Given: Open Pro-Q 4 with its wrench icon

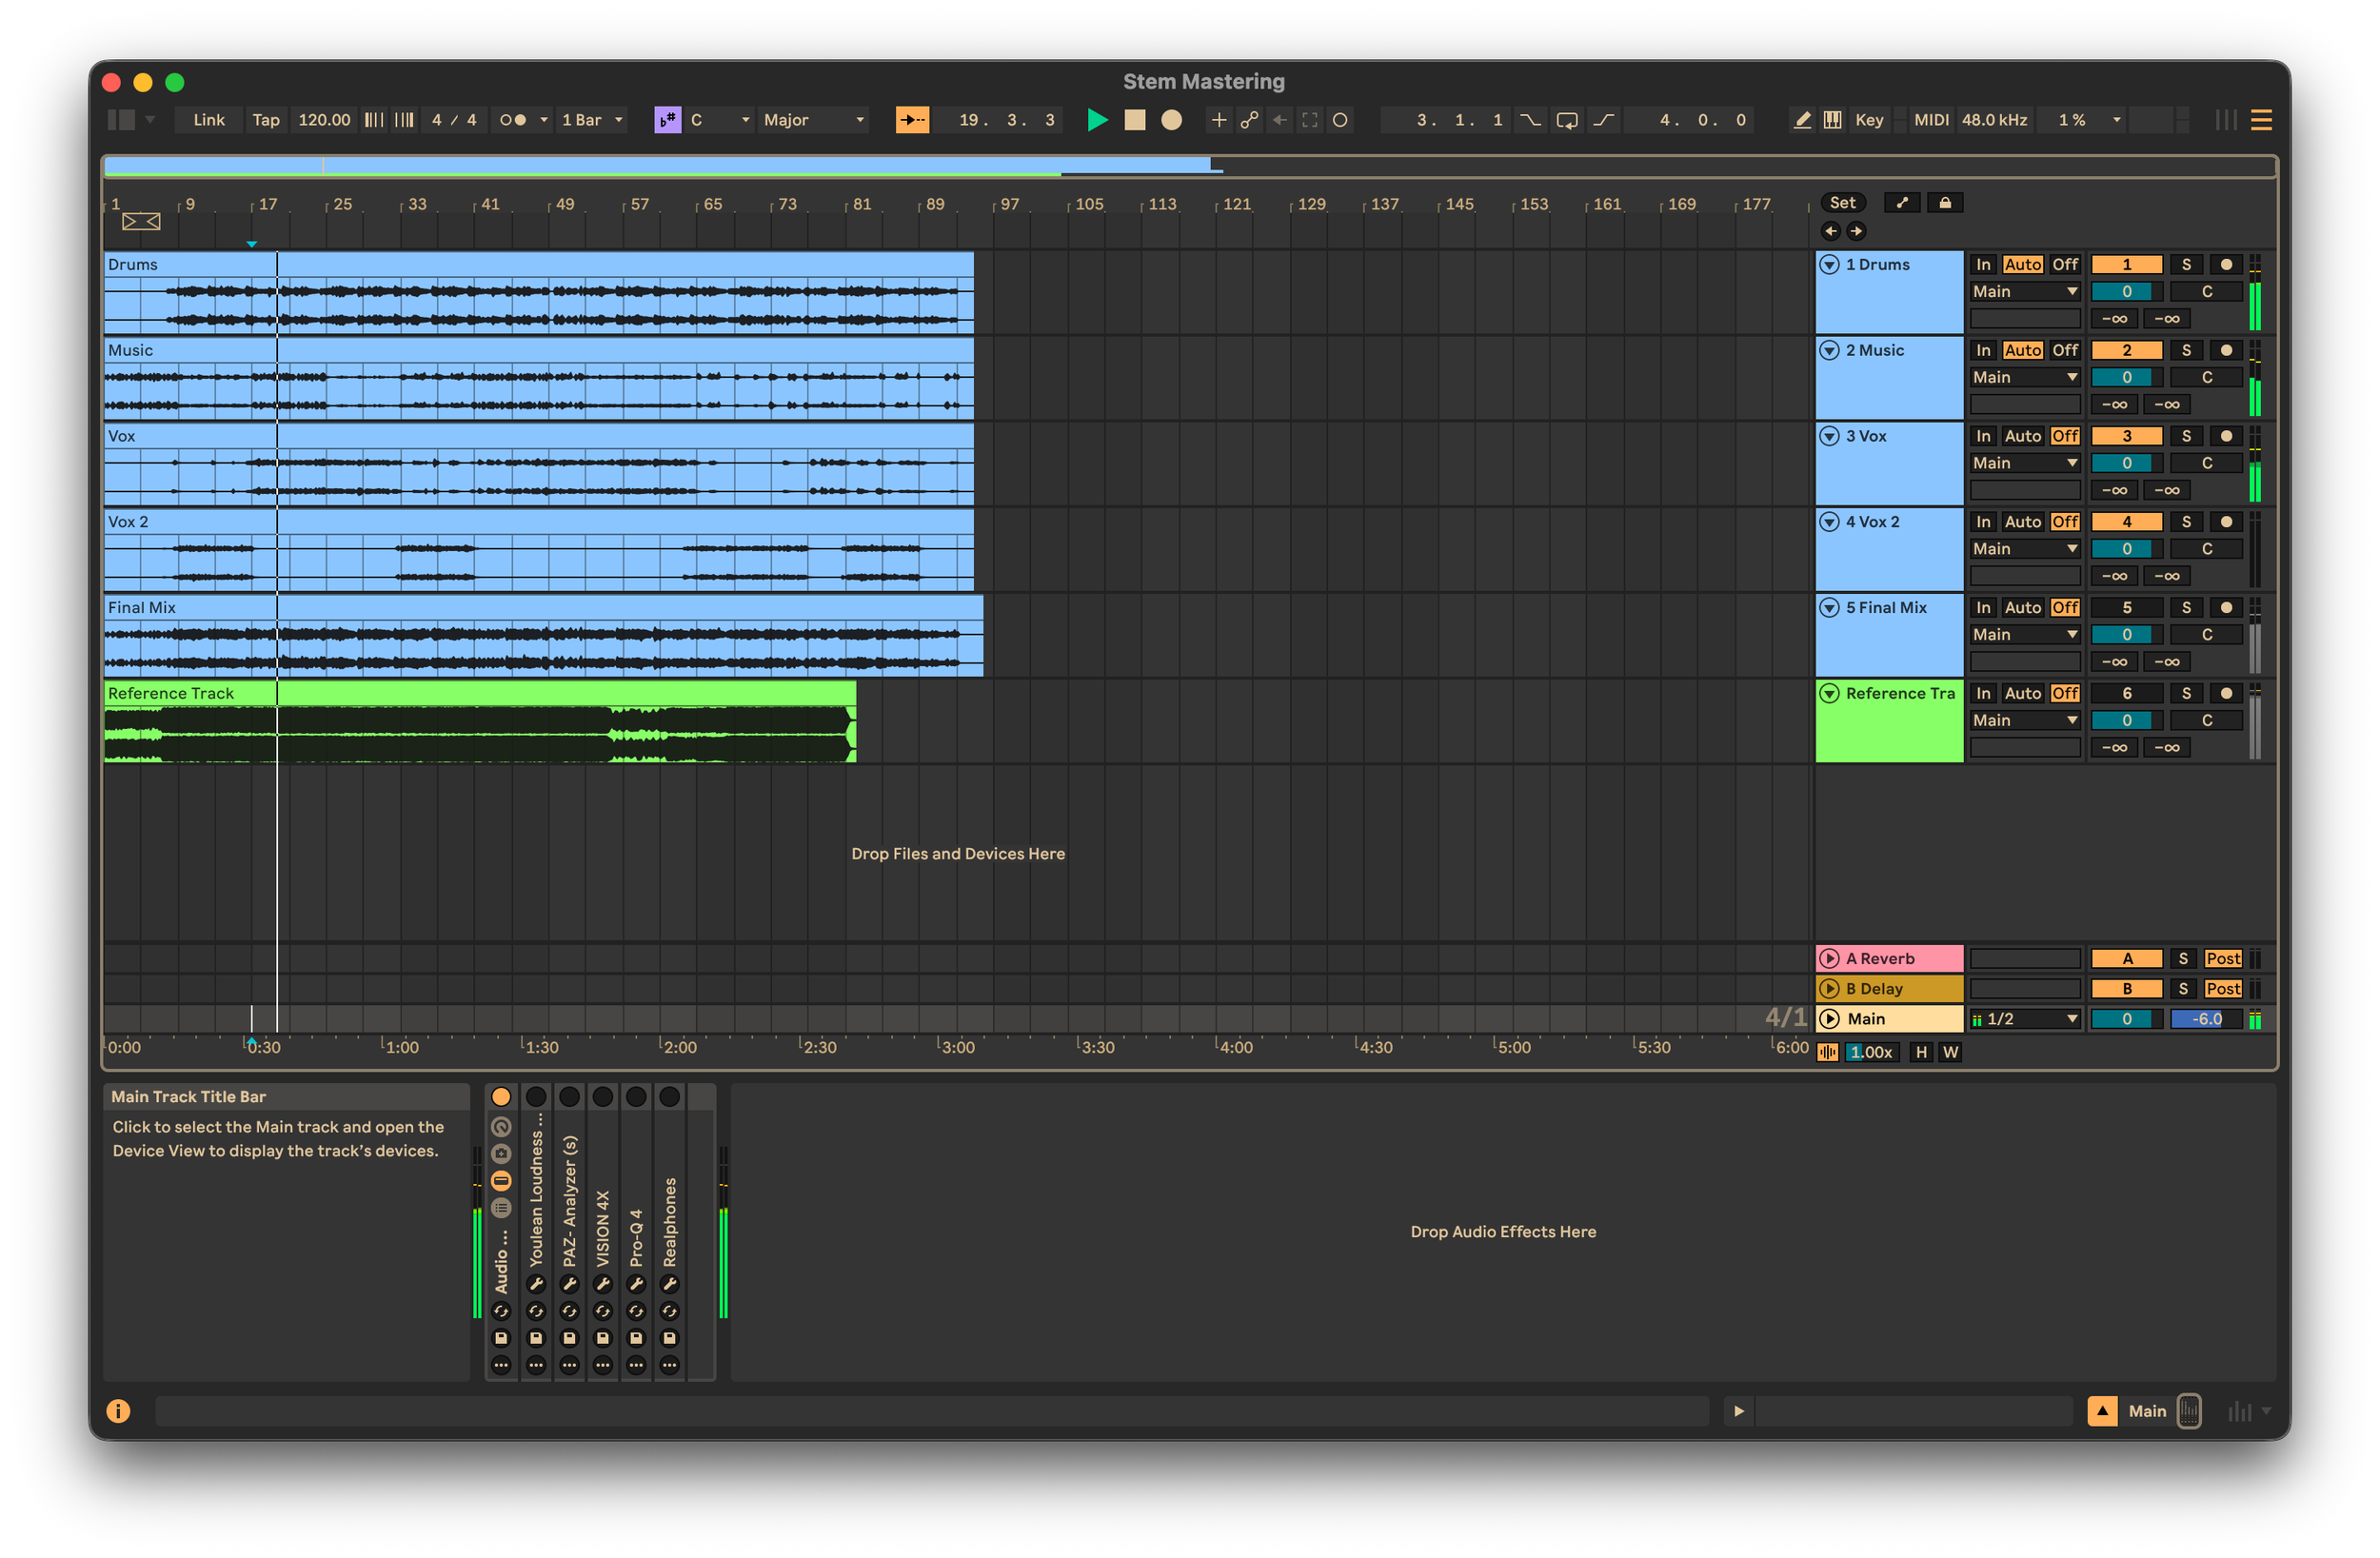Looking at the screenshot, I should click(x=637, y=1286).
